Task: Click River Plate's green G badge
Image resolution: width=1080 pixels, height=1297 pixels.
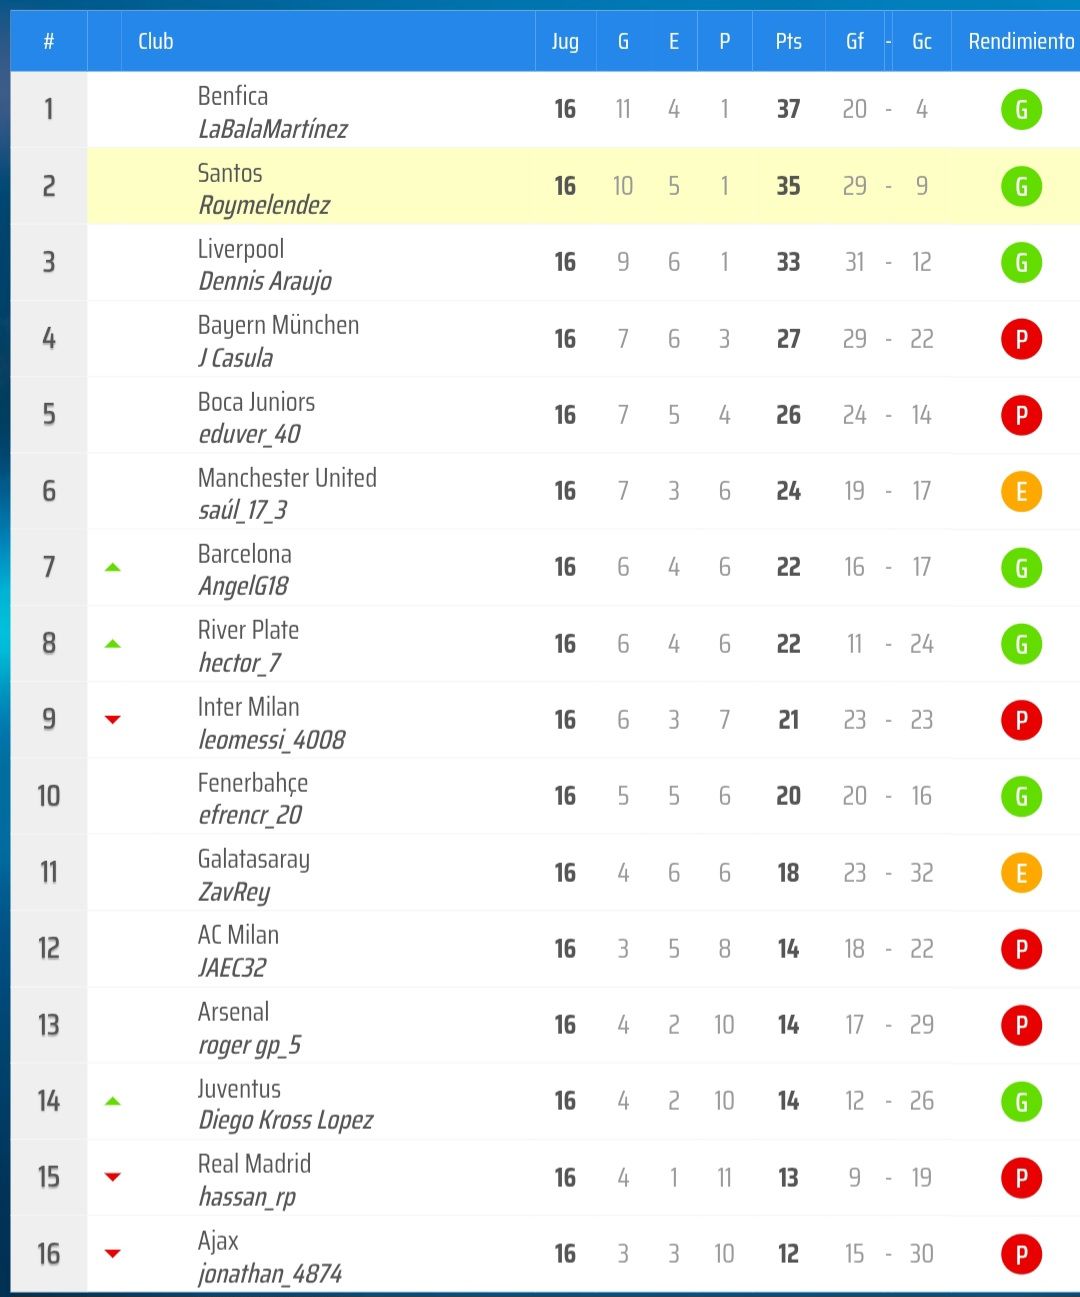Action: (x=1021, y=644)
